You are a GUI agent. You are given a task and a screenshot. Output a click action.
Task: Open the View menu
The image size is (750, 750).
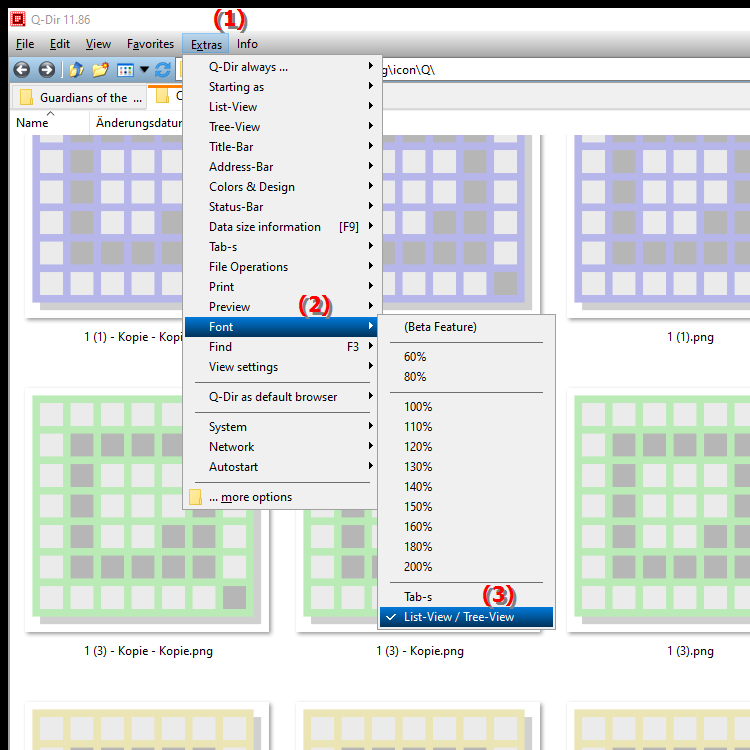[98, 44]
